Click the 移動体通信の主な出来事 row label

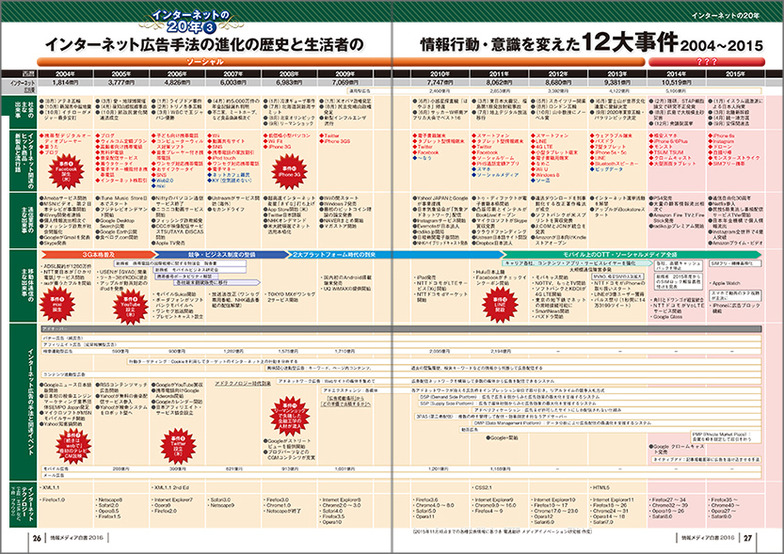[x=24, y=286]
